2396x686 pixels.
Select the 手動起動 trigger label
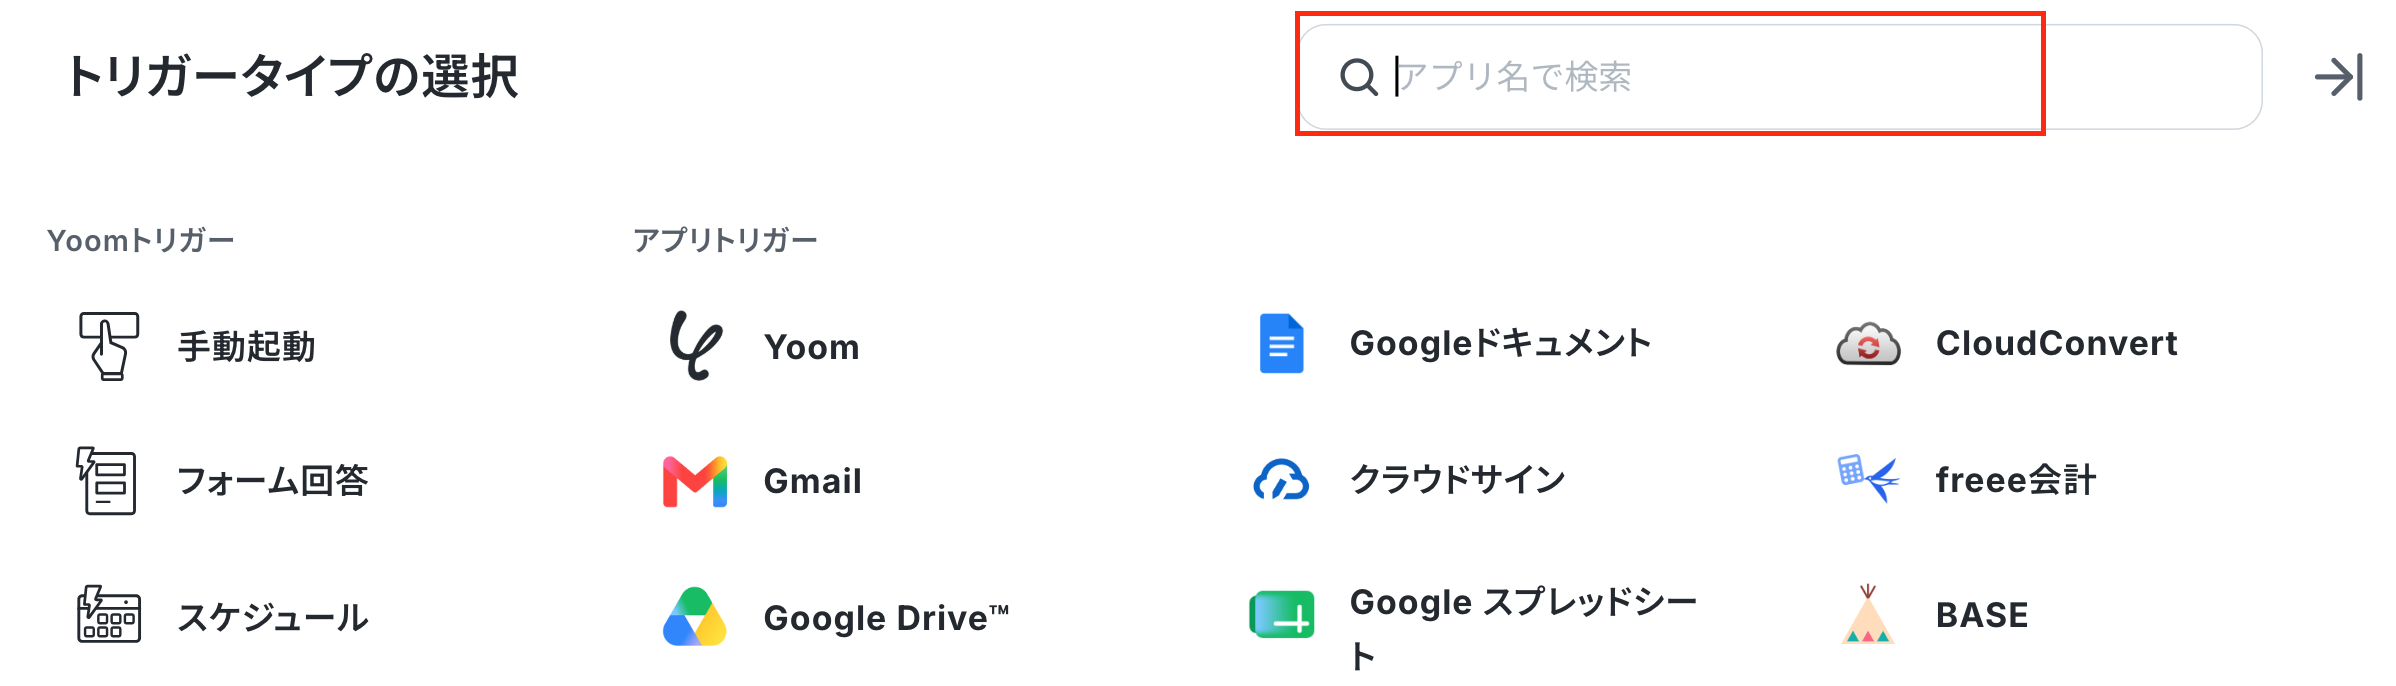(x=247, y=347)
